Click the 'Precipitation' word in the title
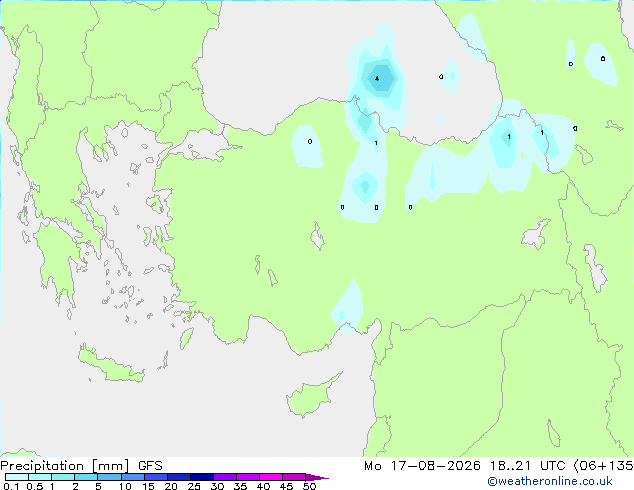The width and height of the screenshot is (634, 490). (x=42, y=466)
